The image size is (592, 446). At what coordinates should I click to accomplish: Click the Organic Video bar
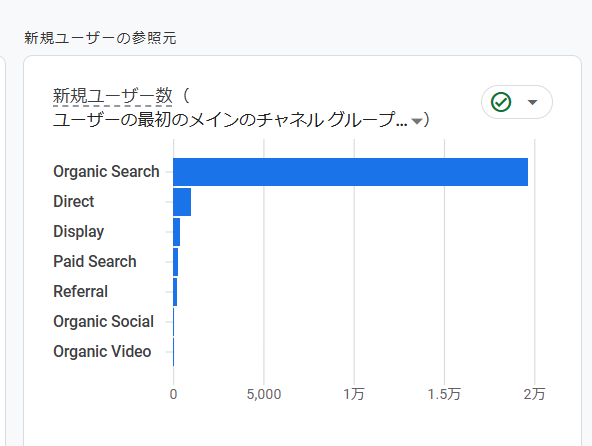click(x=174, y=352)
